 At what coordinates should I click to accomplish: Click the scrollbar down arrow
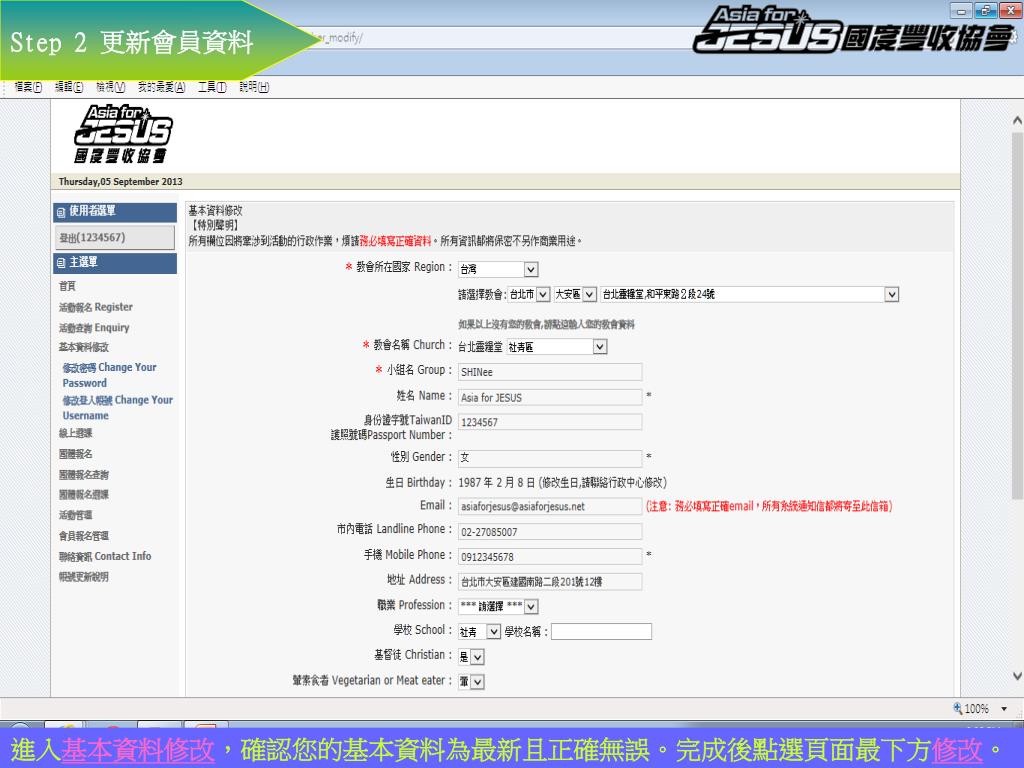1017,676
